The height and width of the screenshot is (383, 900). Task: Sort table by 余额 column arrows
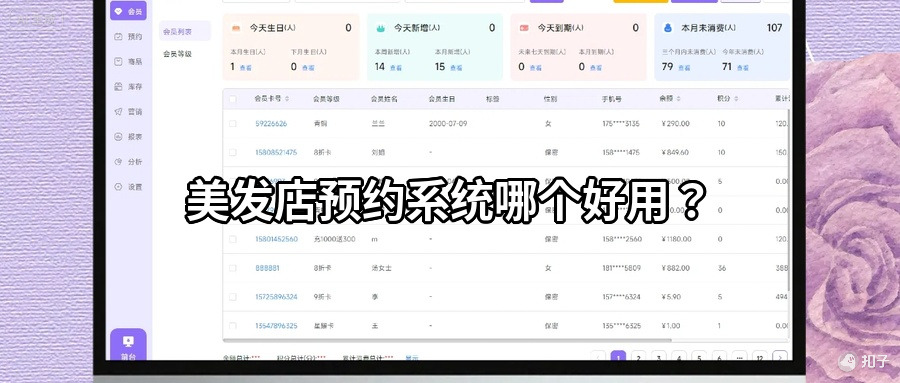pyautogui.click(x=679, y=99)
